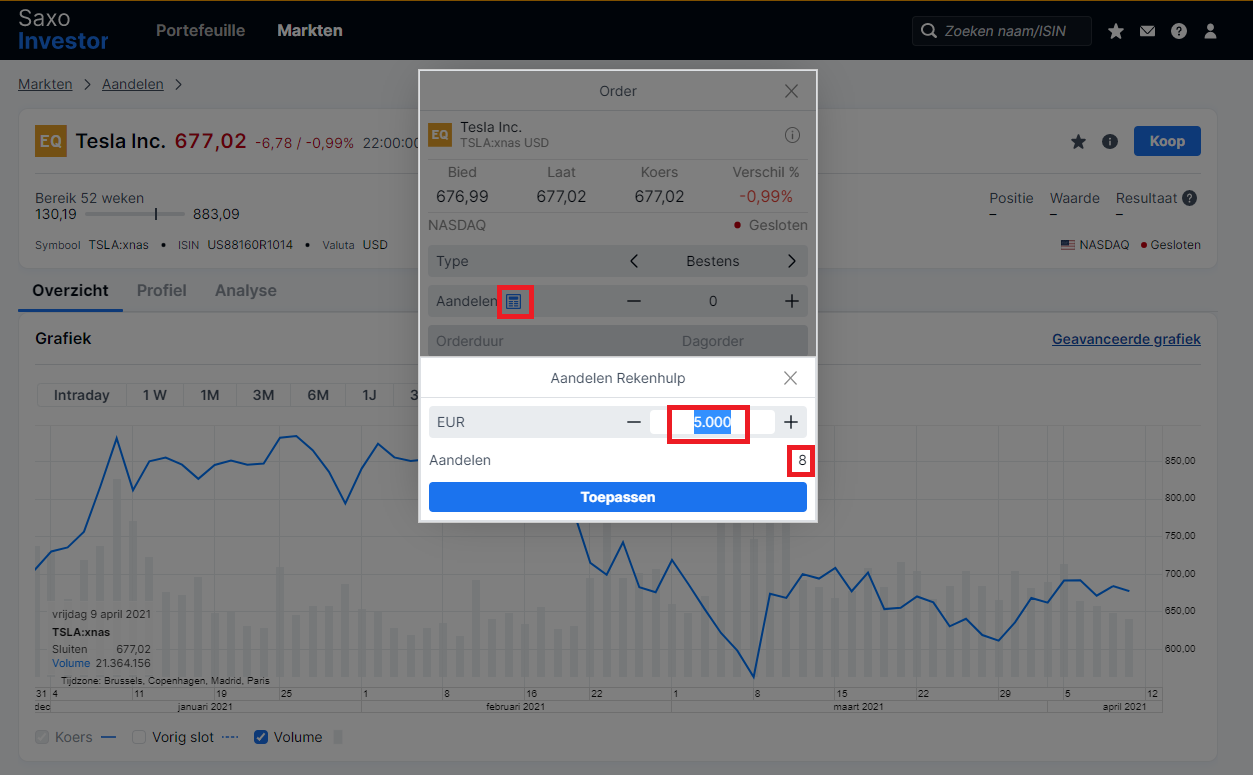The height and width of the screenshot is (775, 1253).
Task: Go to Aandelen breadcrumb link
Action: pyautogui.click(x=132, y=84)
